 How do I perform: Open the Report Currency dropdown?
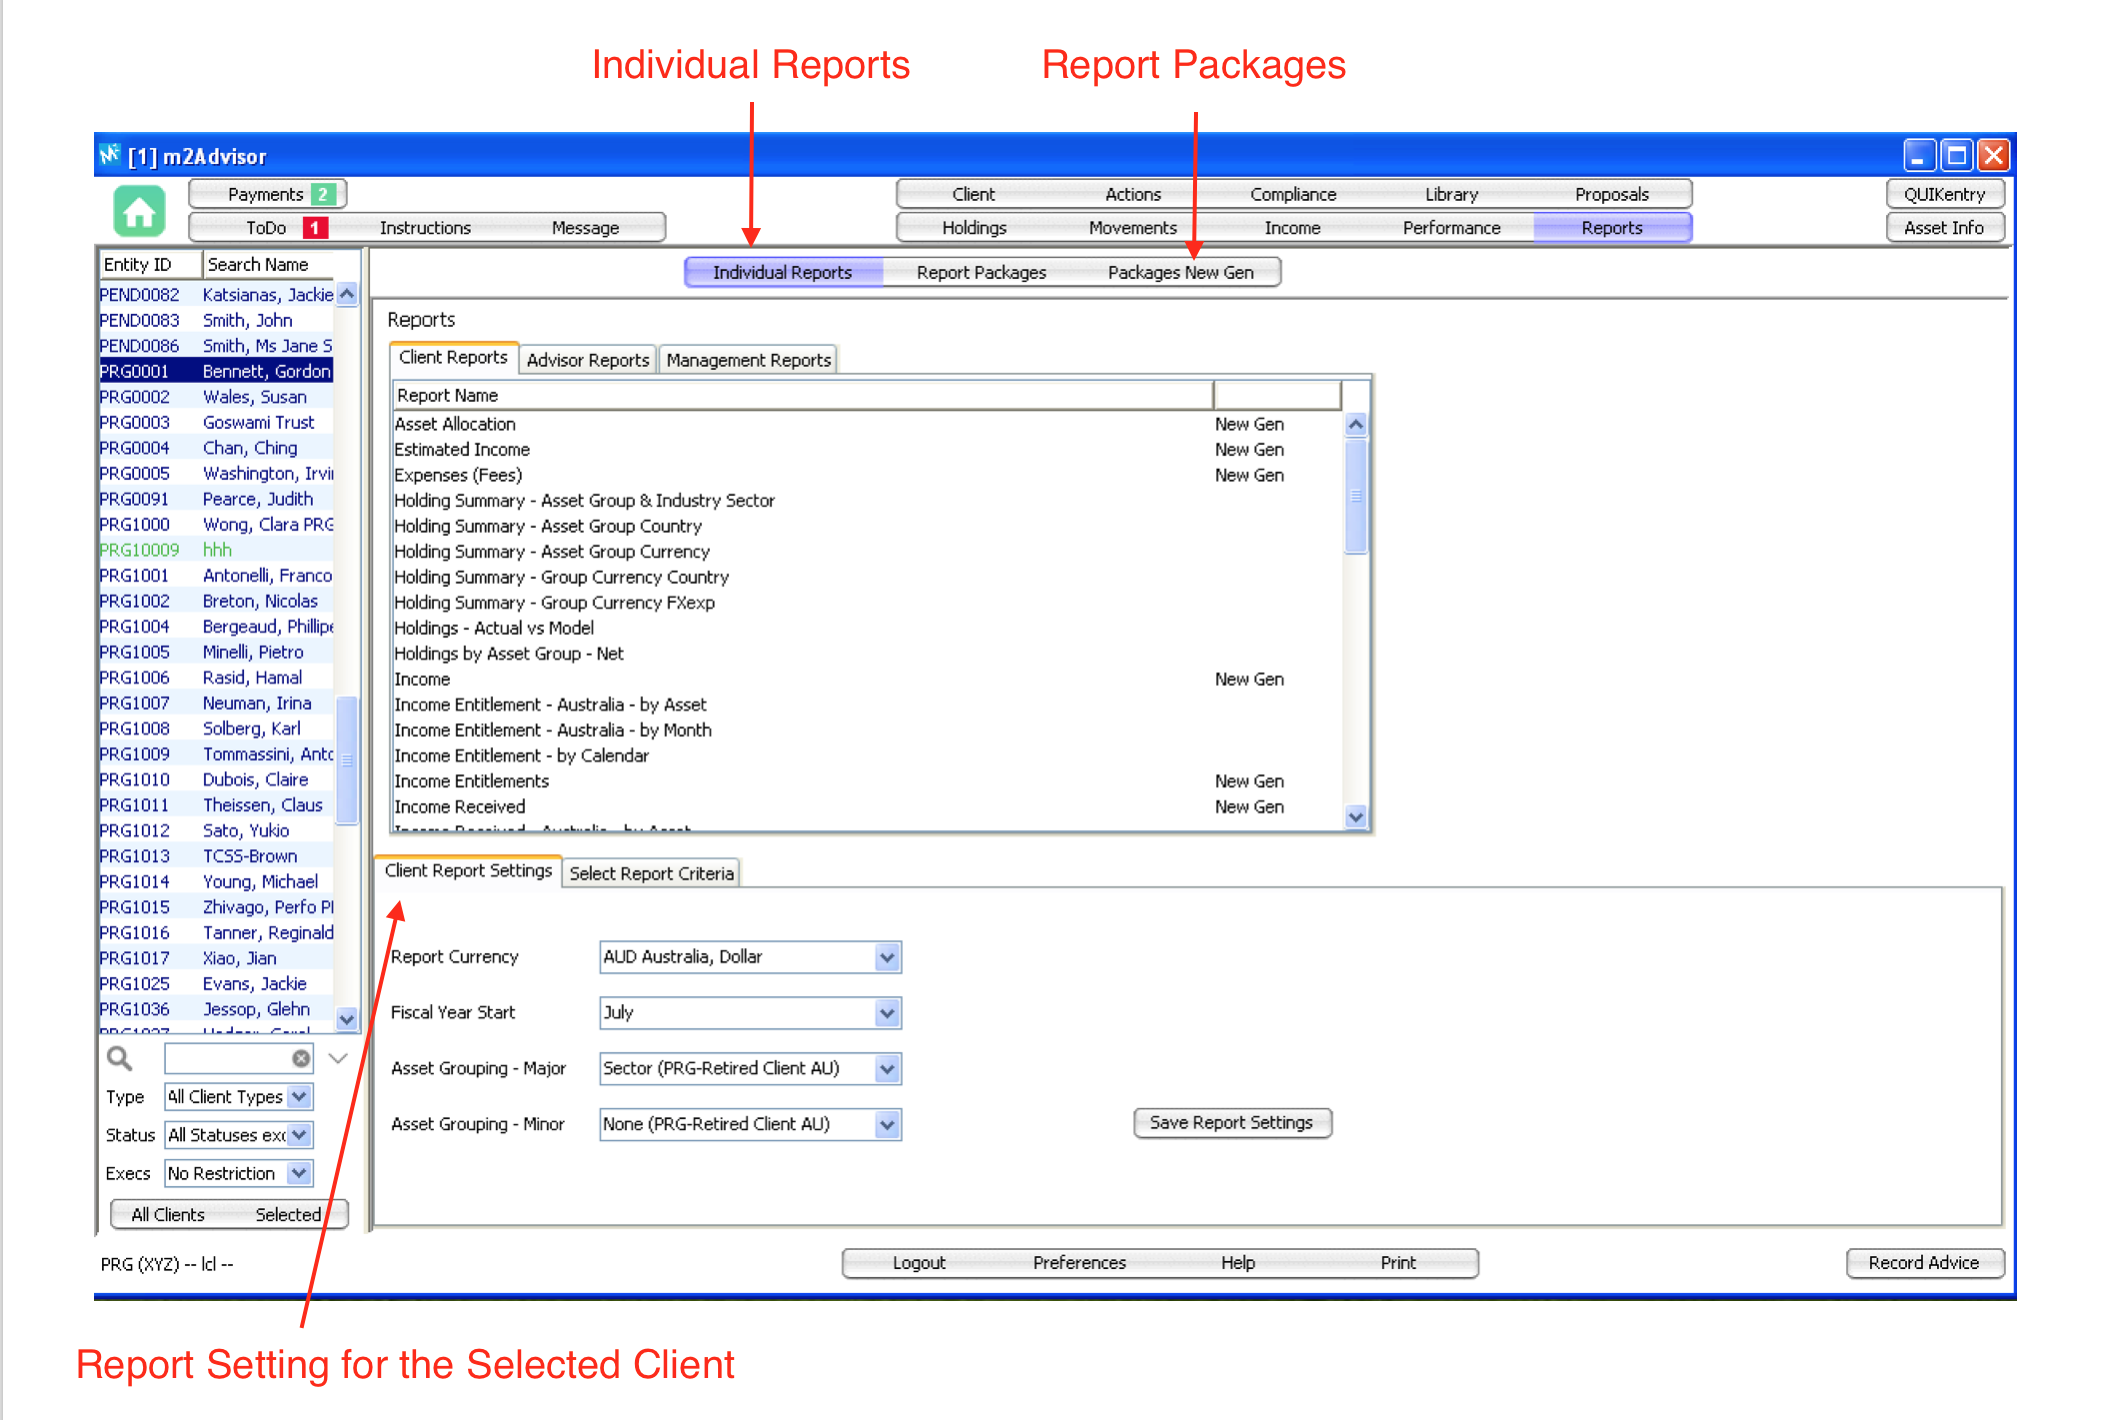click(x=886, y=957)
